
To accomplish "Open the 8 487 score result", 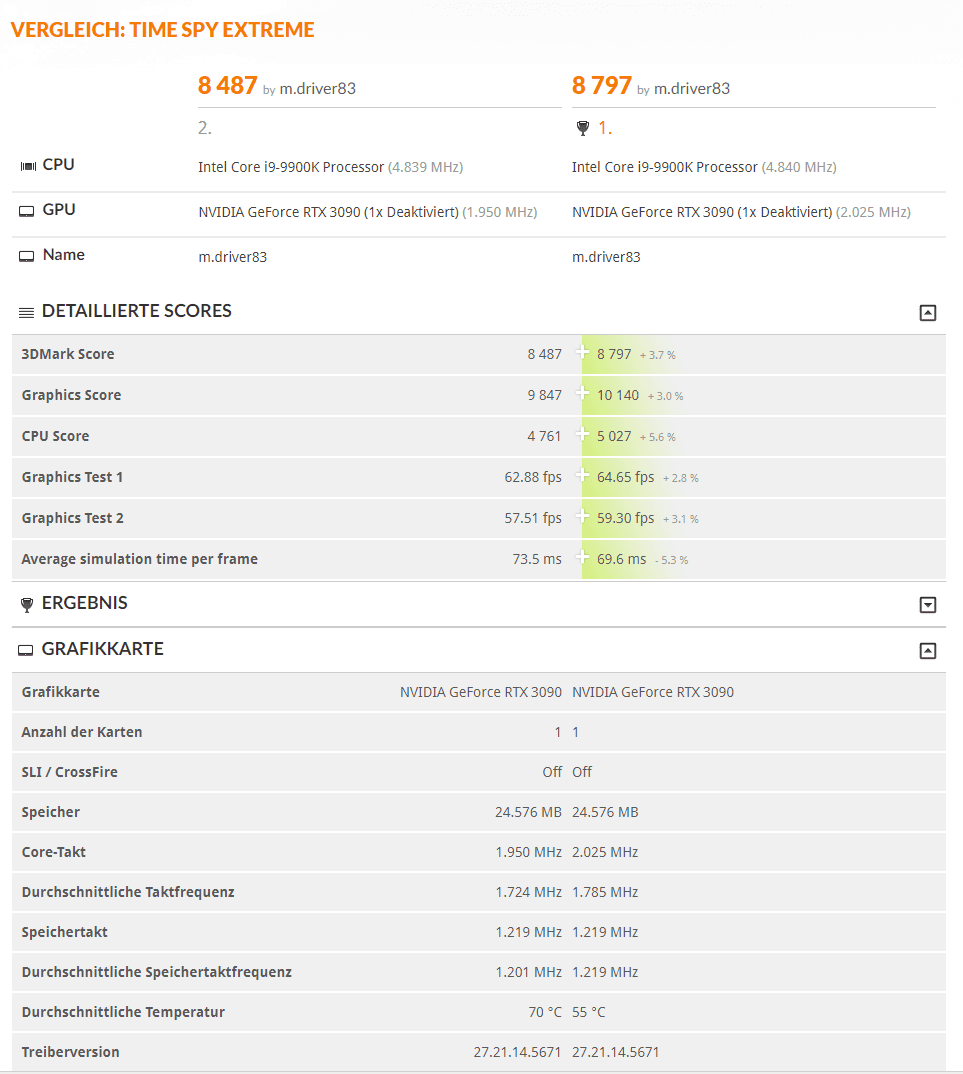I will 227,86.
